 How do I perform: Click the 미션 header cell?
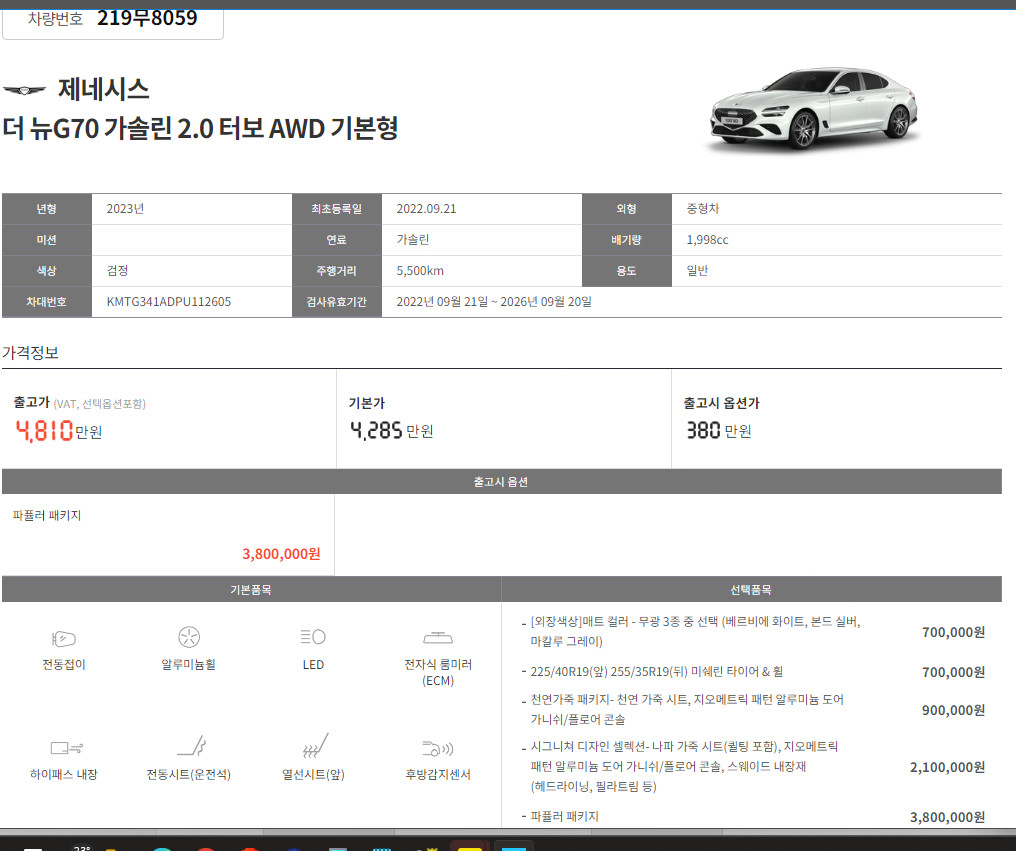tap(47, 240)
